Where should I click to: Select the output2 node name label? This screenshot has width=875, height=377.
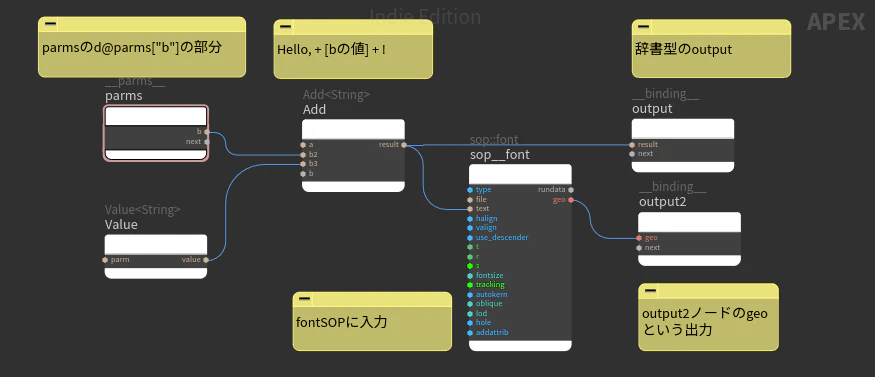(x=662, y=202)
